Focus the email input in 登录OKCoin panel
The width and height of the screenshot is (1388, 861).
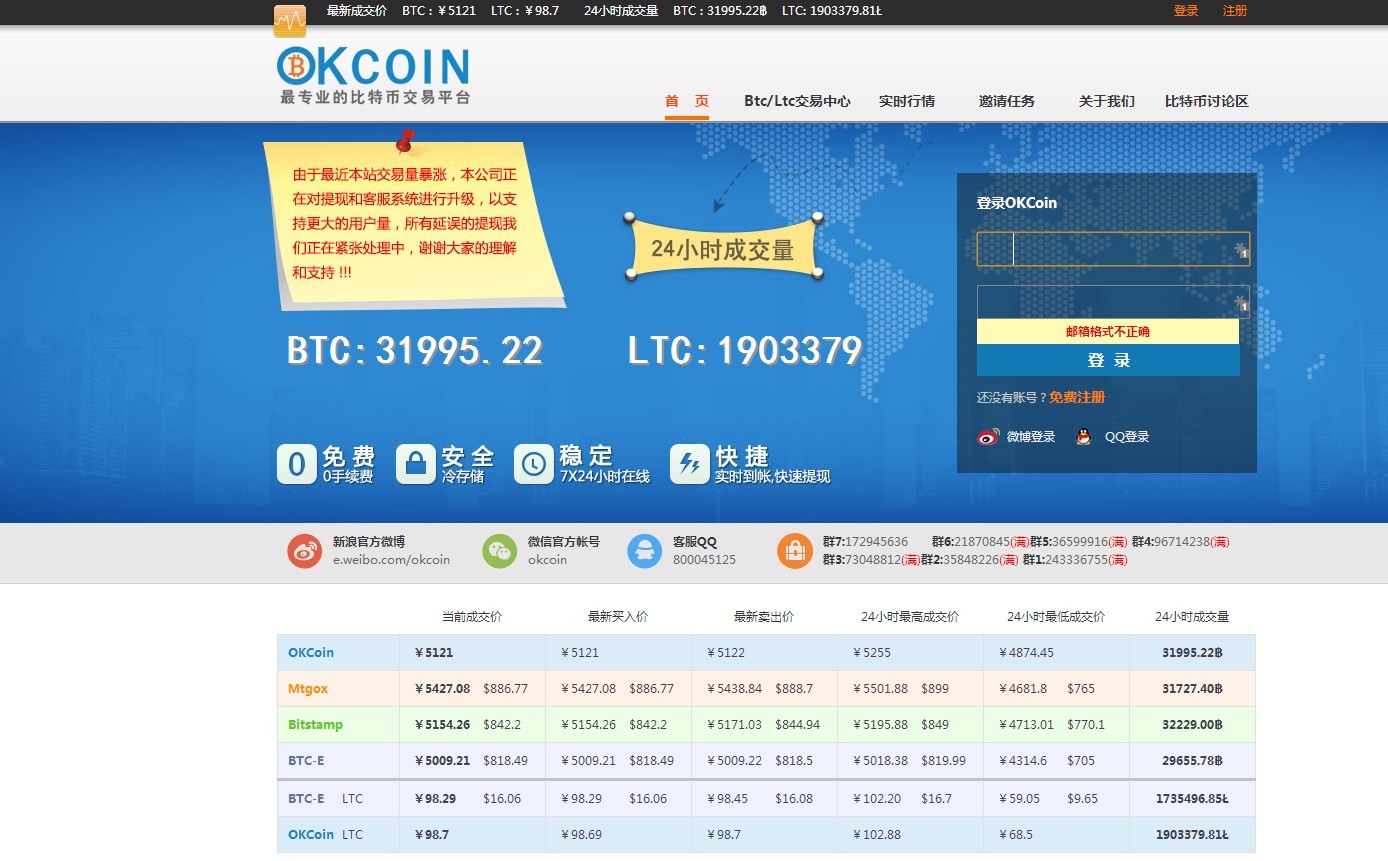coord(1113,249)
